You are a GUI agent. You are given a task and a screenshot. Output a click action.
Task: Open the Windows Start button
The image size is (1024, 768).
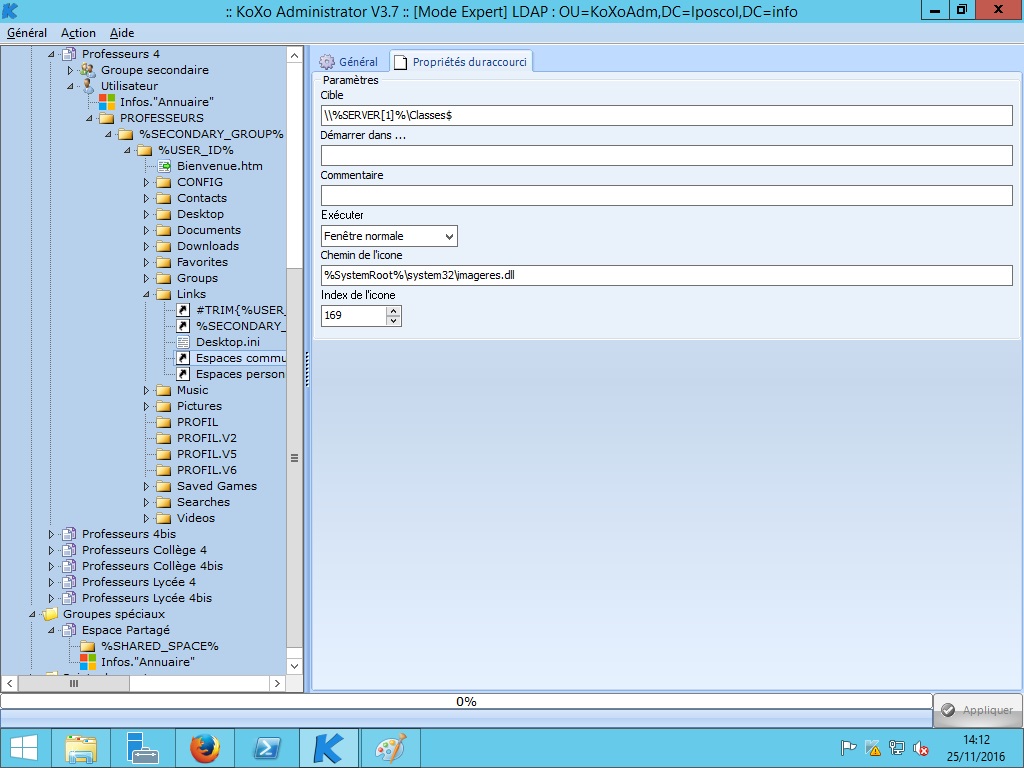[24, 748]
